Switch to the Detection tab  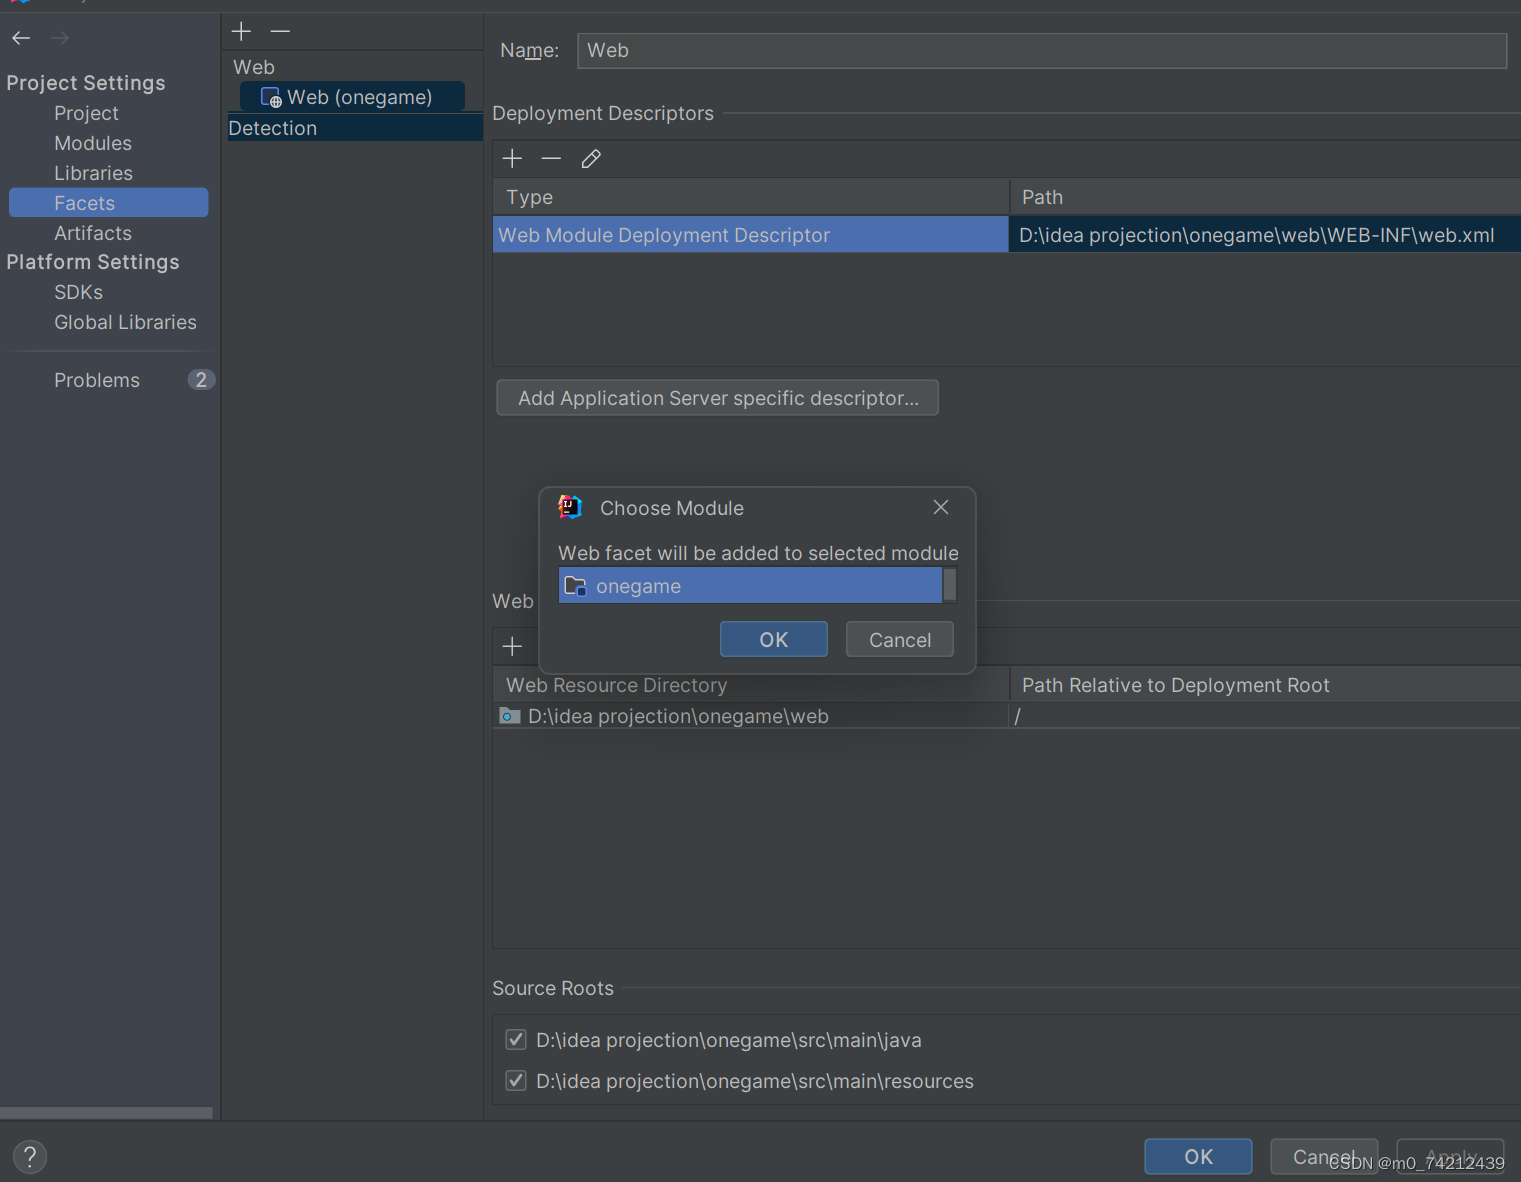point(272,127)
